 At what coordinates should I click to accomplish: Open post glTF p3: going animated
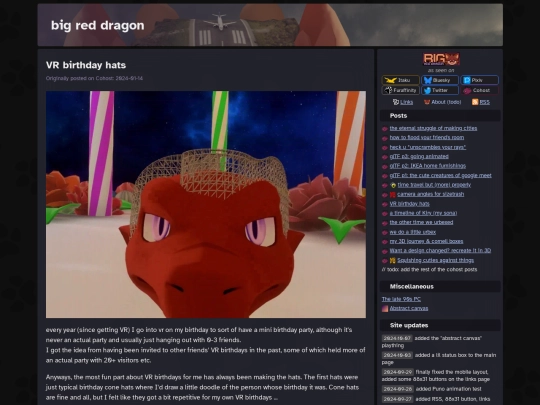pos(419,156)
